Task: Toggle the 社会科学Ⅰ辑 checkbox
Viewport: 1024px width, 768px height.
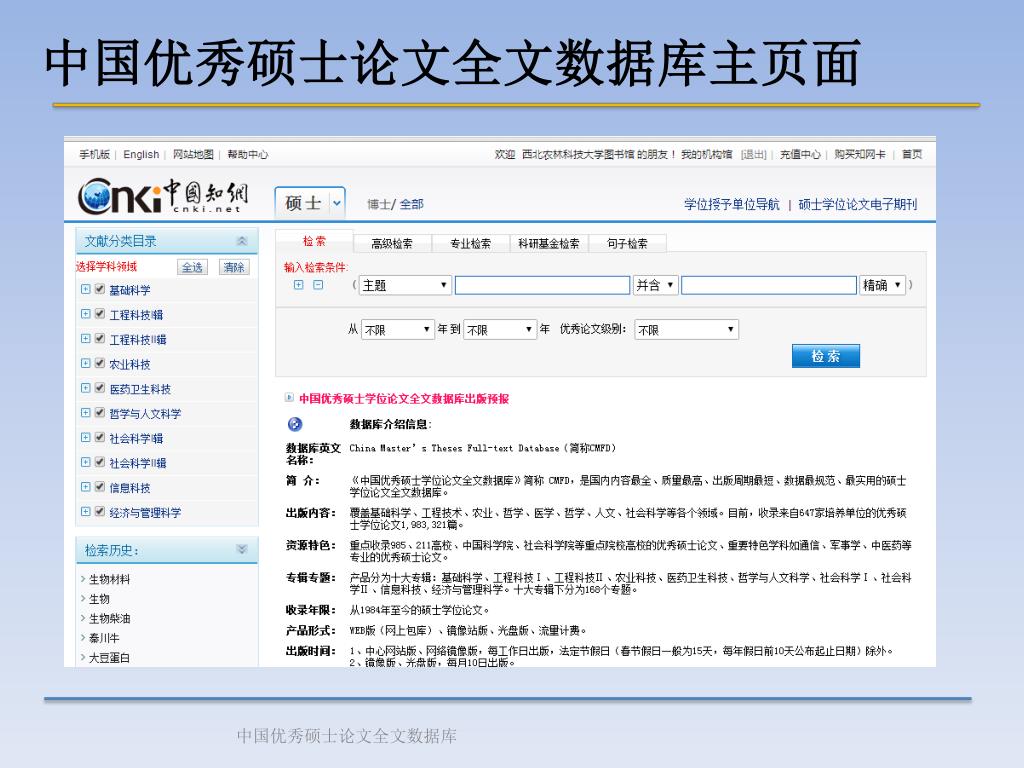Action: [100, 438]
